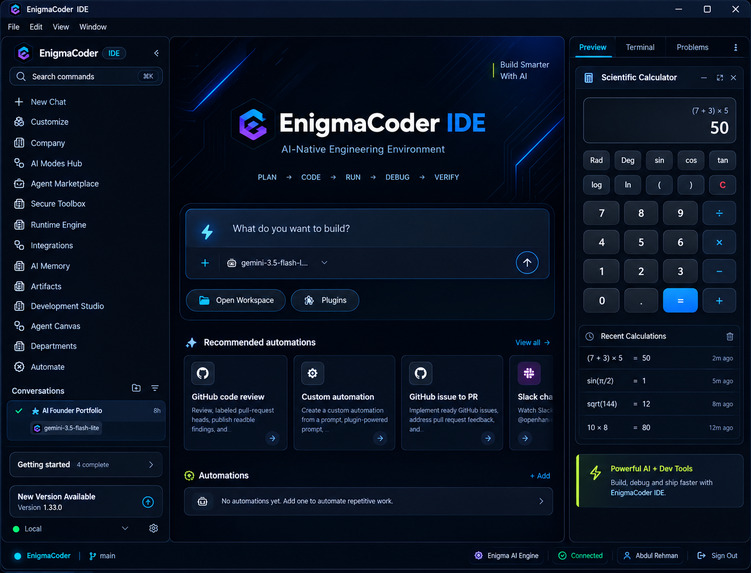The height and width of the screenshot is (573, 751).
Task: Select the Preview tab
Action: [x=592, y=47]
